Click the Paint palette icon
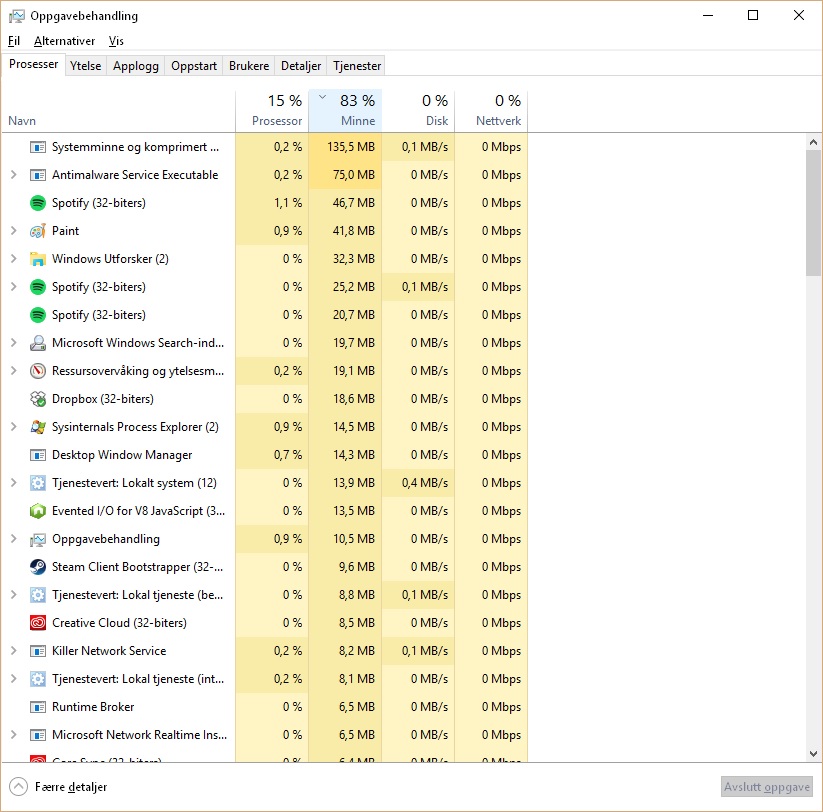The height and width of the screenshot is (812, 823). [38, 231]
